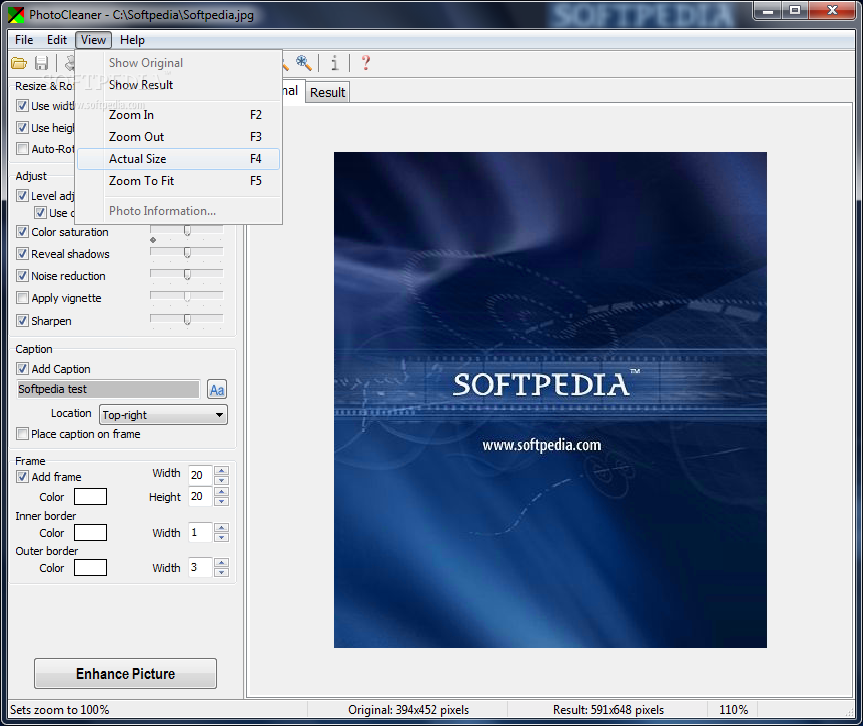Viewport: 863px width, 726px height.
Task: Uncheck the Add frame checkbox
Action: pyautogui.click(x=23, y=477)
